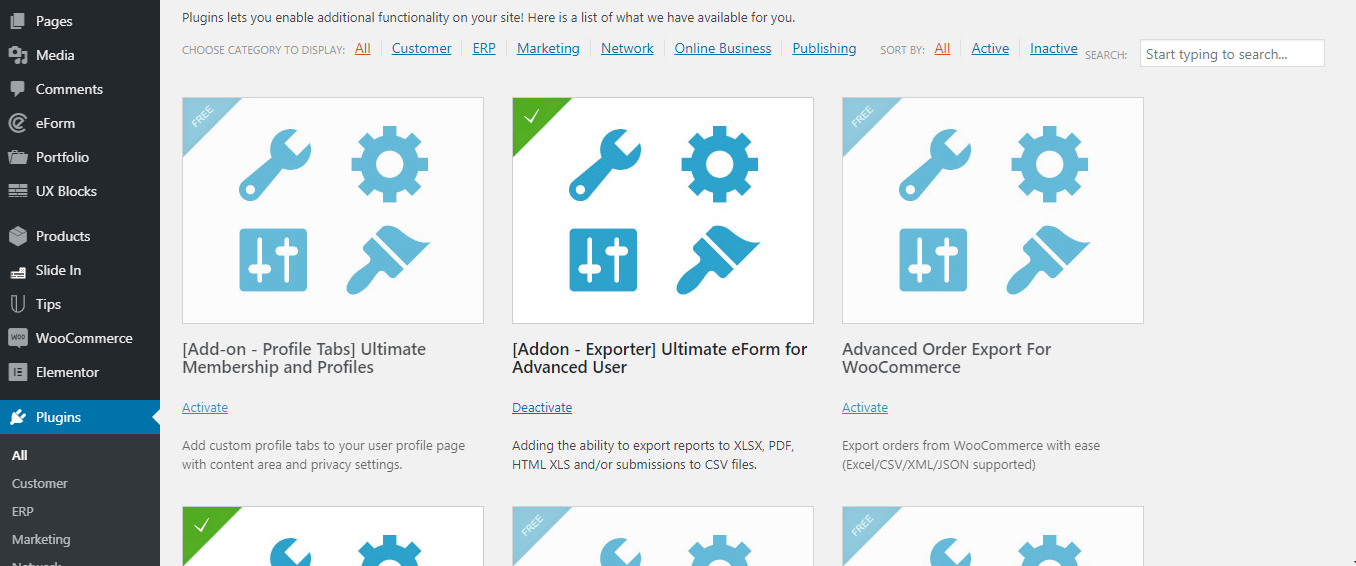Filter category by All link

tap(362, 48)
